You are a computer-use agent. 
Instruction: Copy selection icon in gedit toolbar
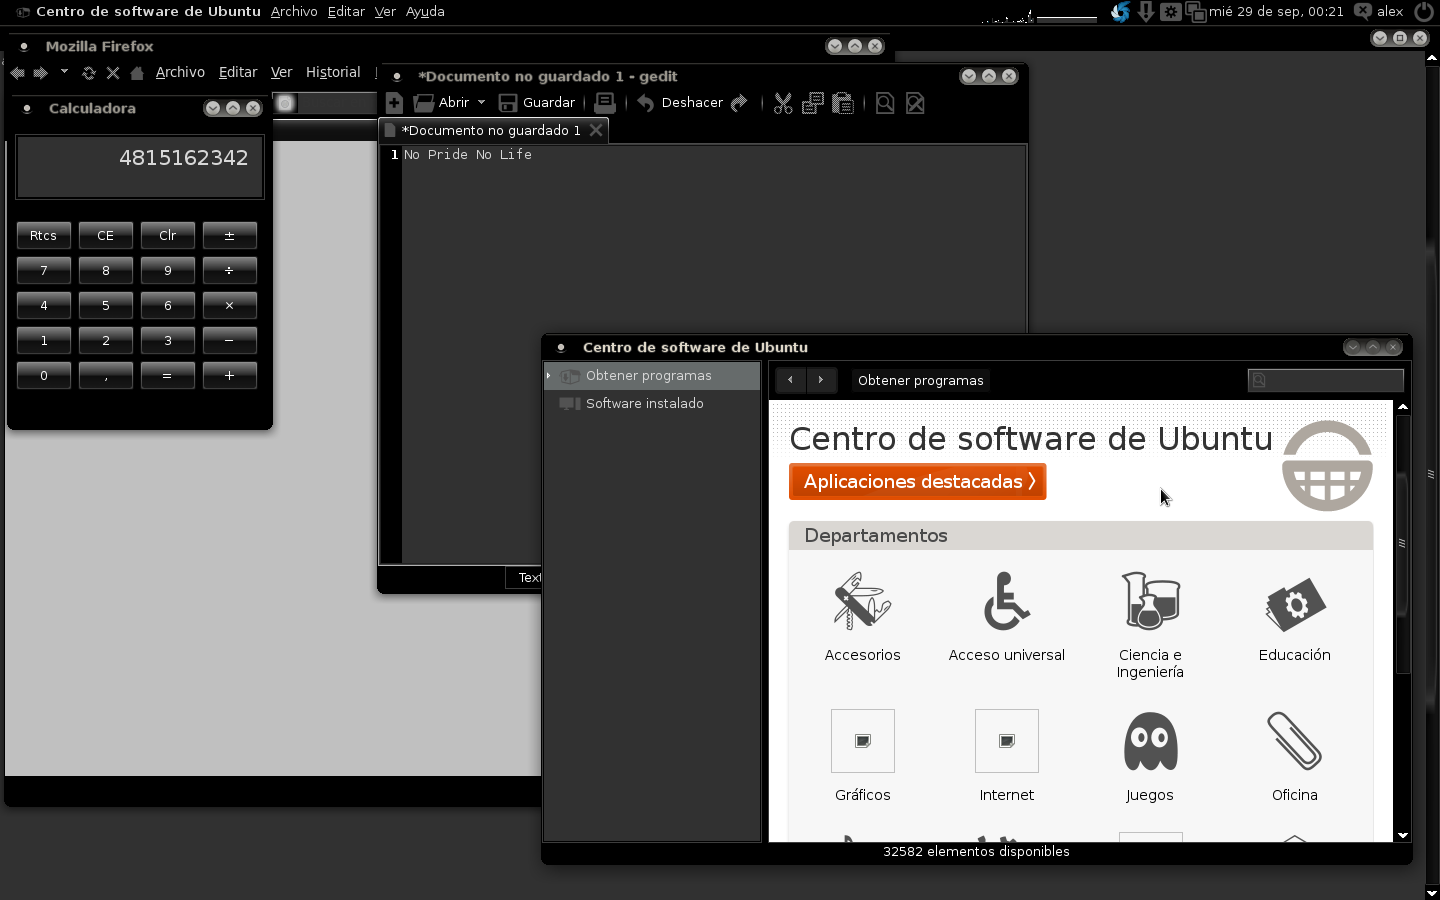click(x=813, y=103)
